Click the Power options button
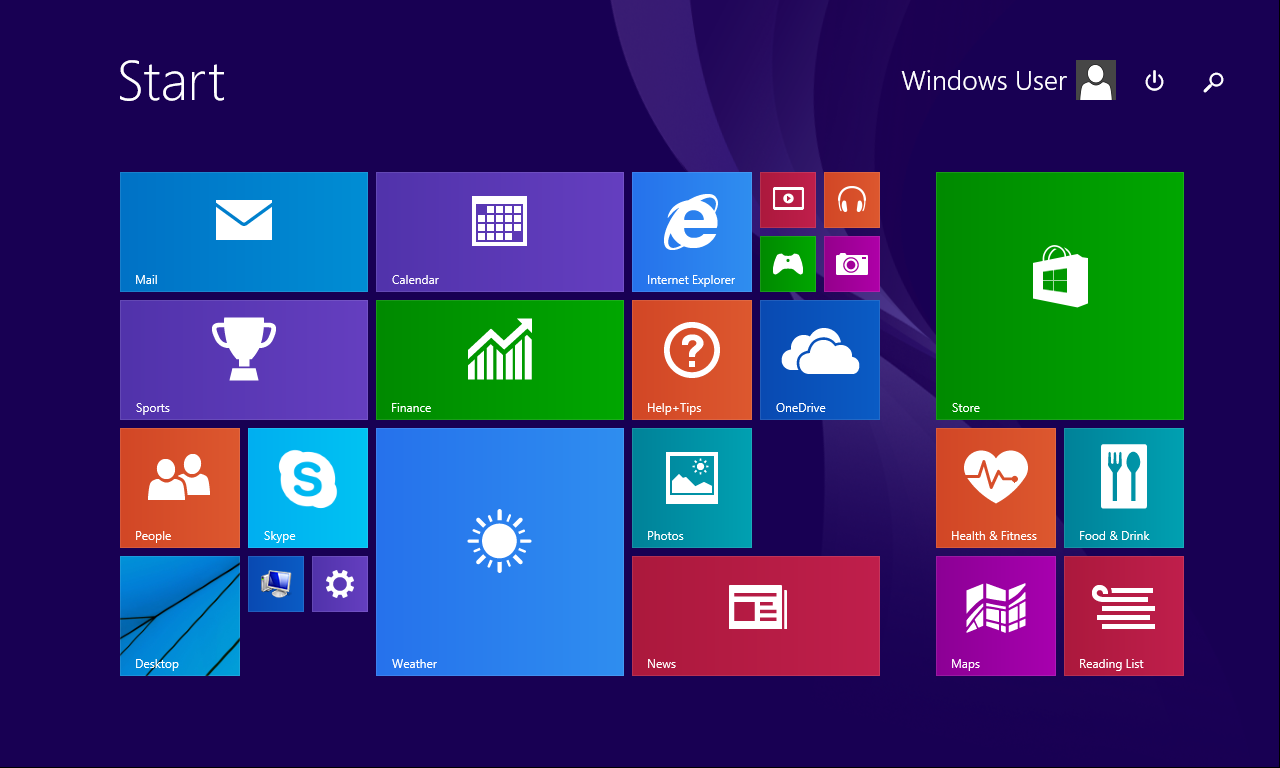The height and width of the screenshot is (768, 1280). [x=1154, y=81]
